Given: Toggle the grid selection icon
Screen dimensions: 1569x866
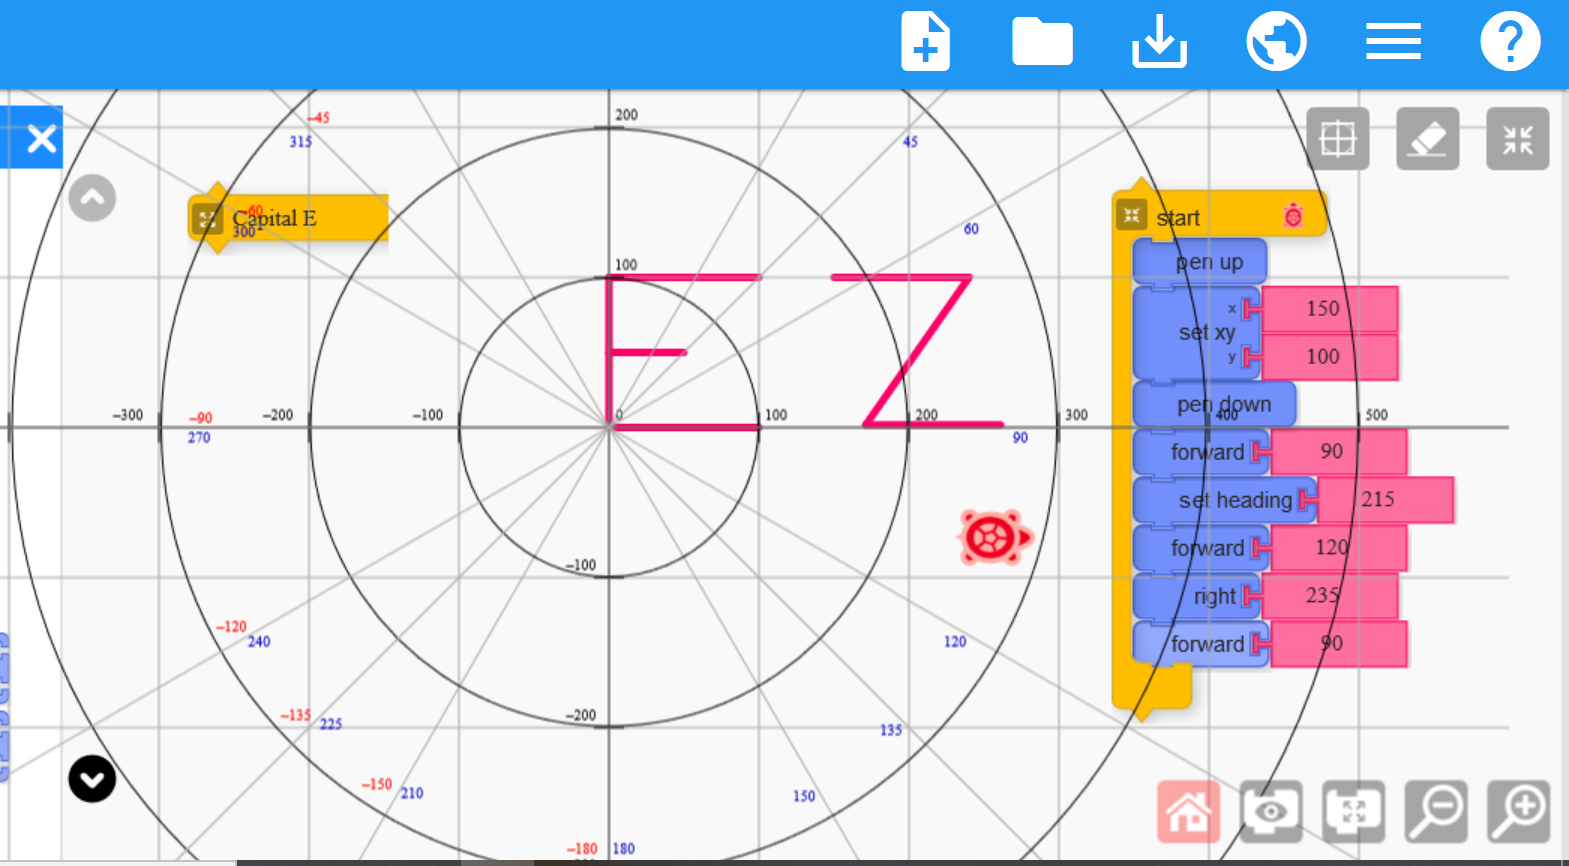Looking at the screenshot, I should pos(1337,138).
